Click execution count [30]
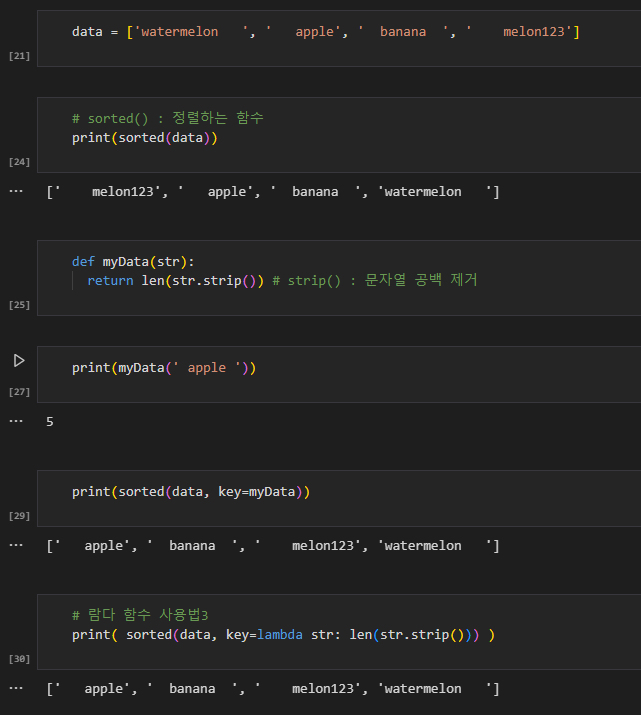Screen dimensions: 641x715 tap(19, 659)
